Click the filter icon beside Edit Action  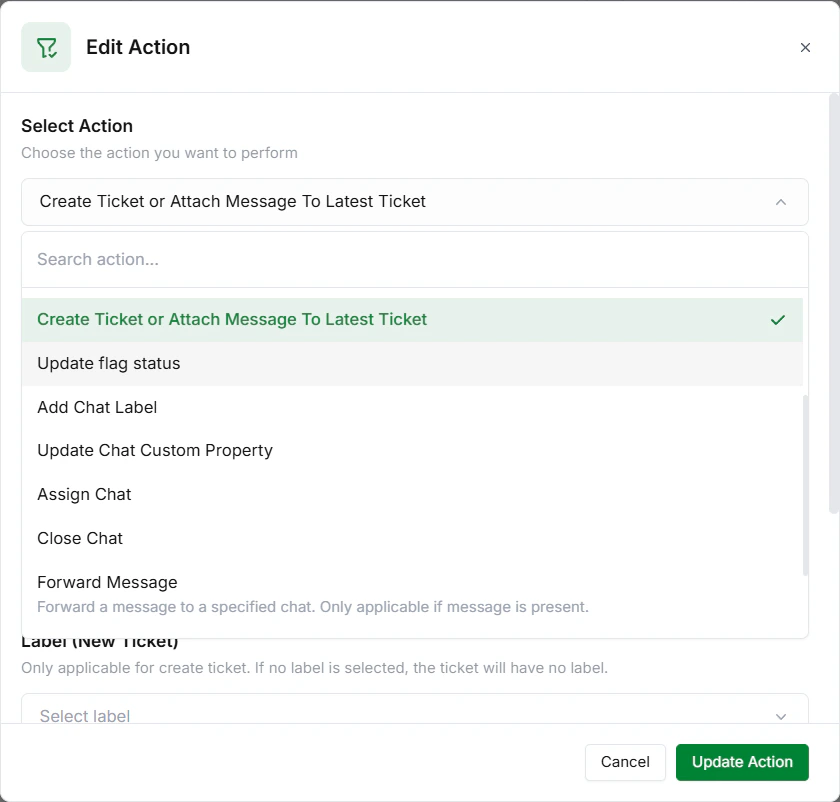point(46,47)
